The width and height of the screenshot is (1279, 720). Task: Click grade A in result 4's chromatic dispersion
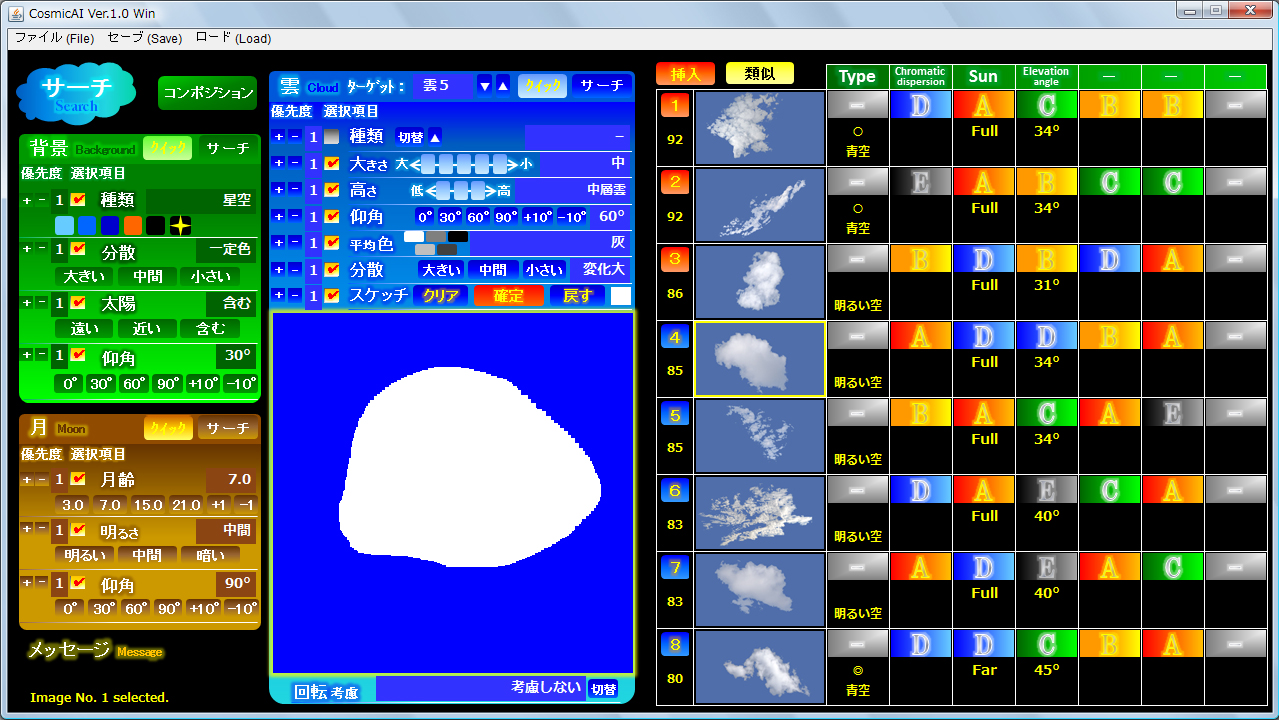pos(920,337)
